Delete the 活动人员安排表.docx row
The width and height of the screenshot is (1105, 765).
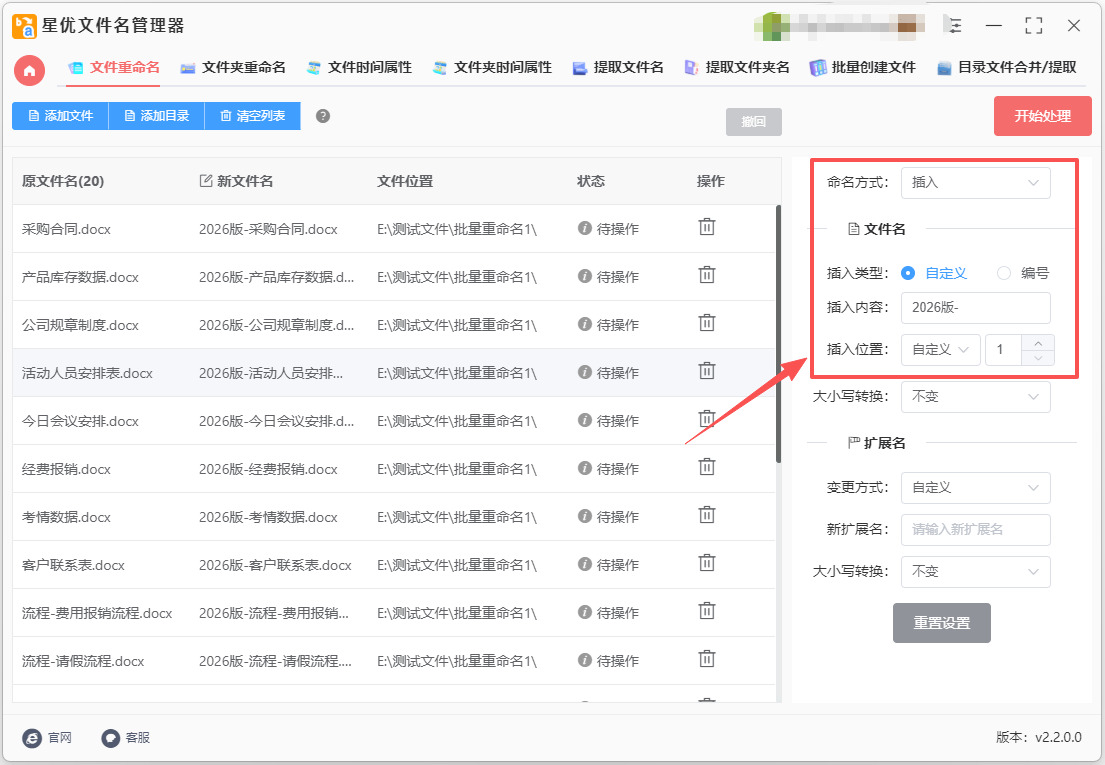[x=707, y=371]
